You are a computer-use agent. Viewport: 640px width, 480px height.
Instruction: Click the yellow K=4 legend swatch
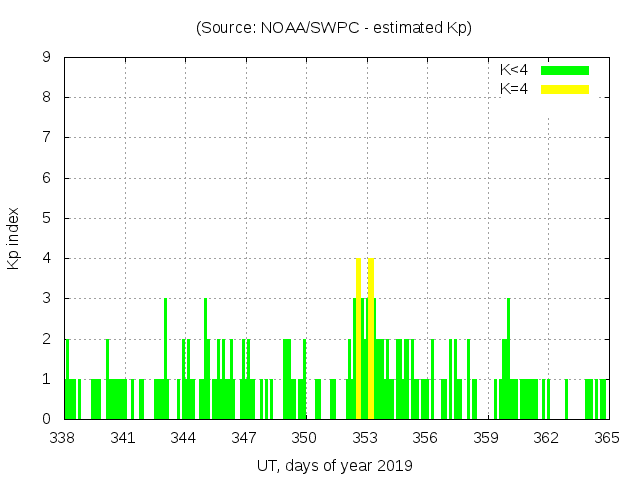(565, 89)
